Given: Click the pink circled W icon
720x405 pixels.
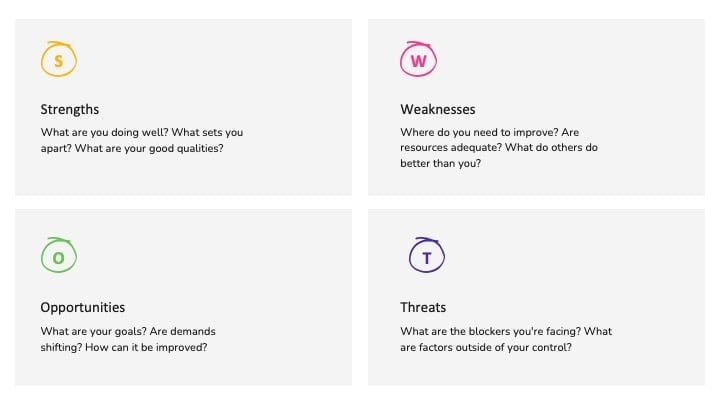Looking at the screenshot, I should coord(418,59).
